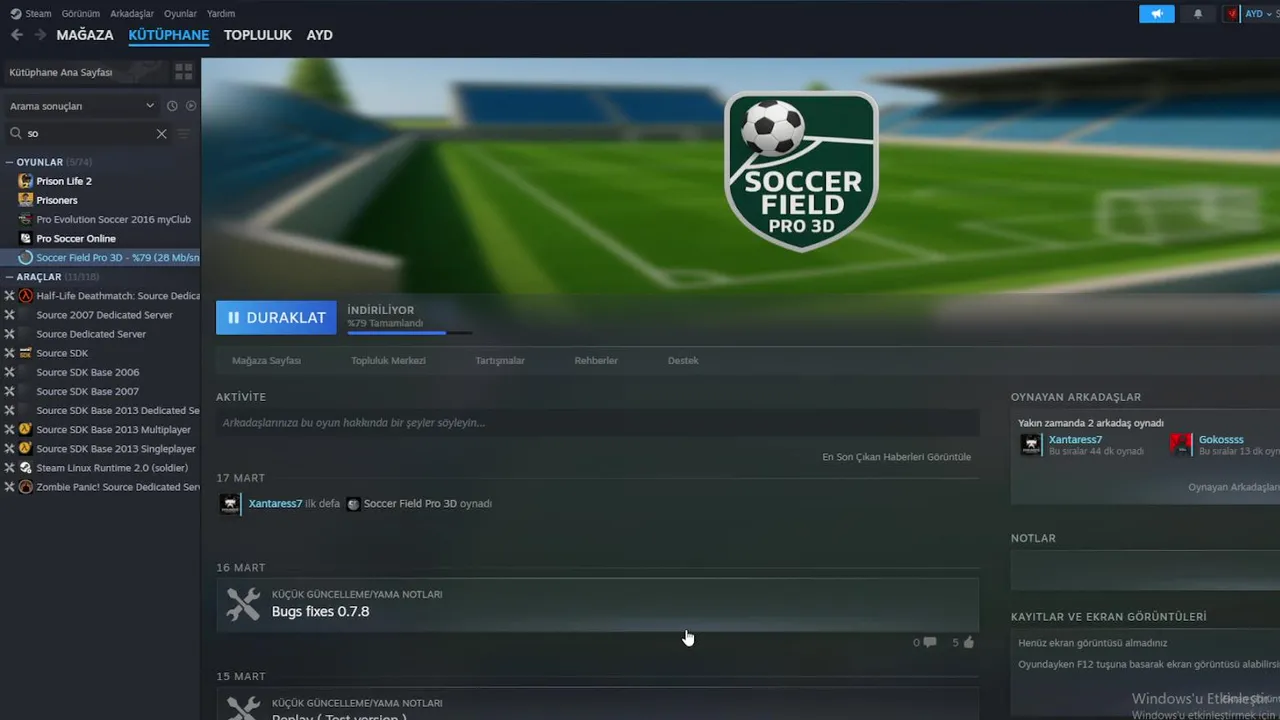Pause the download with DURAKLAT
1280x720 pixels.
[276, 318]
